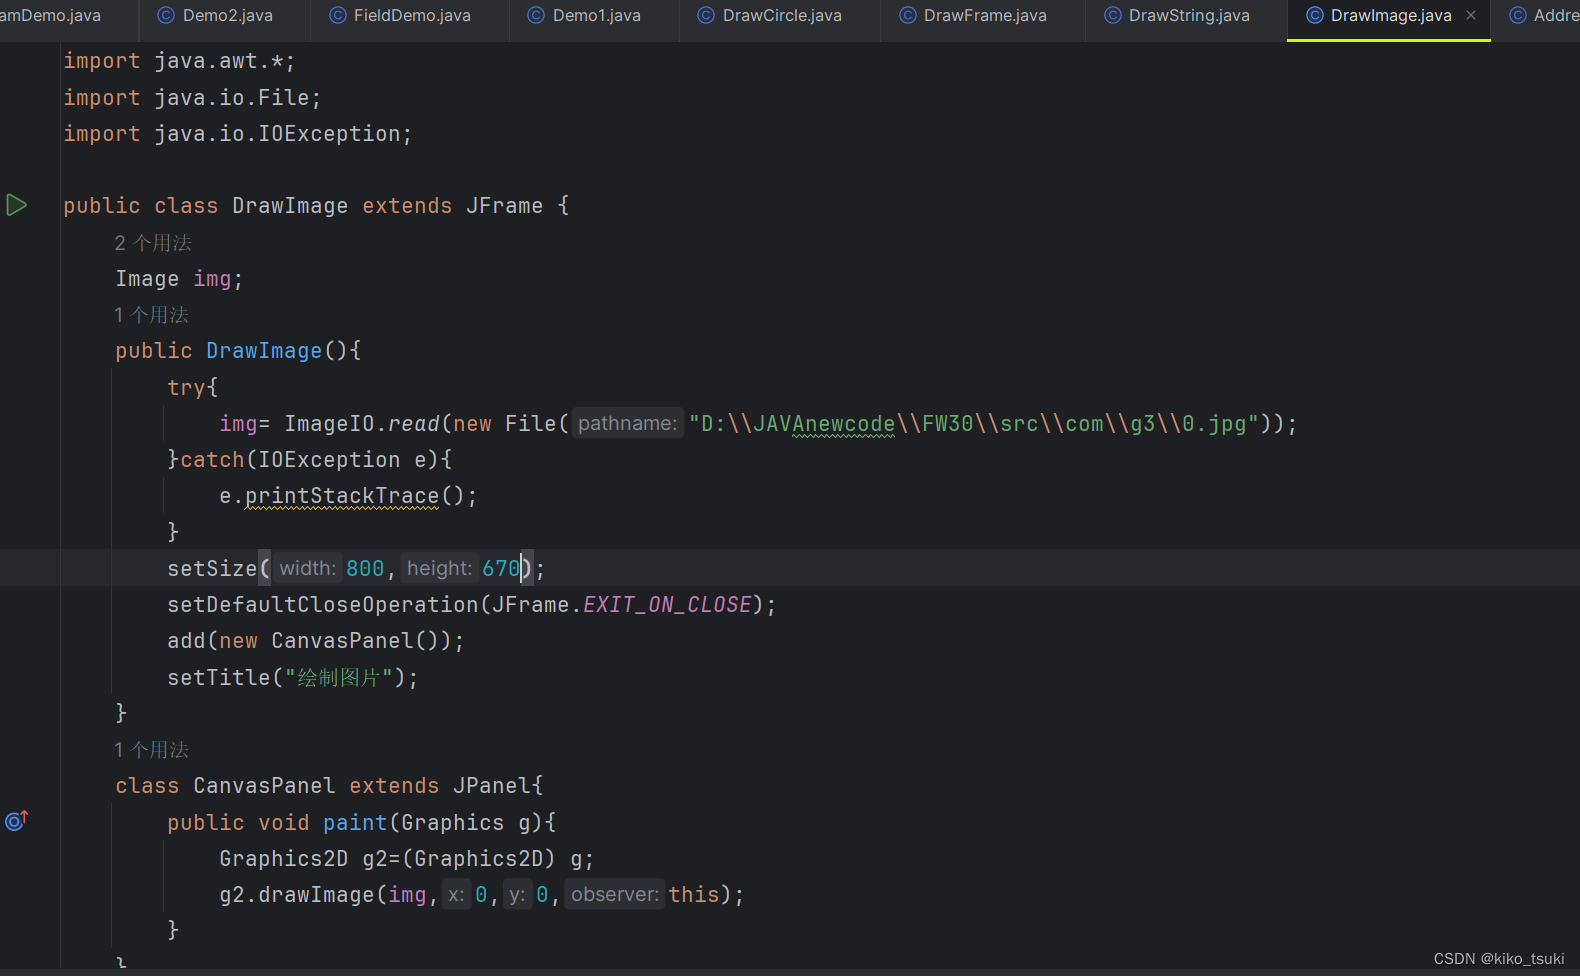
Task: Switch to the Demo2.java tab
Action: coord(216,15)
